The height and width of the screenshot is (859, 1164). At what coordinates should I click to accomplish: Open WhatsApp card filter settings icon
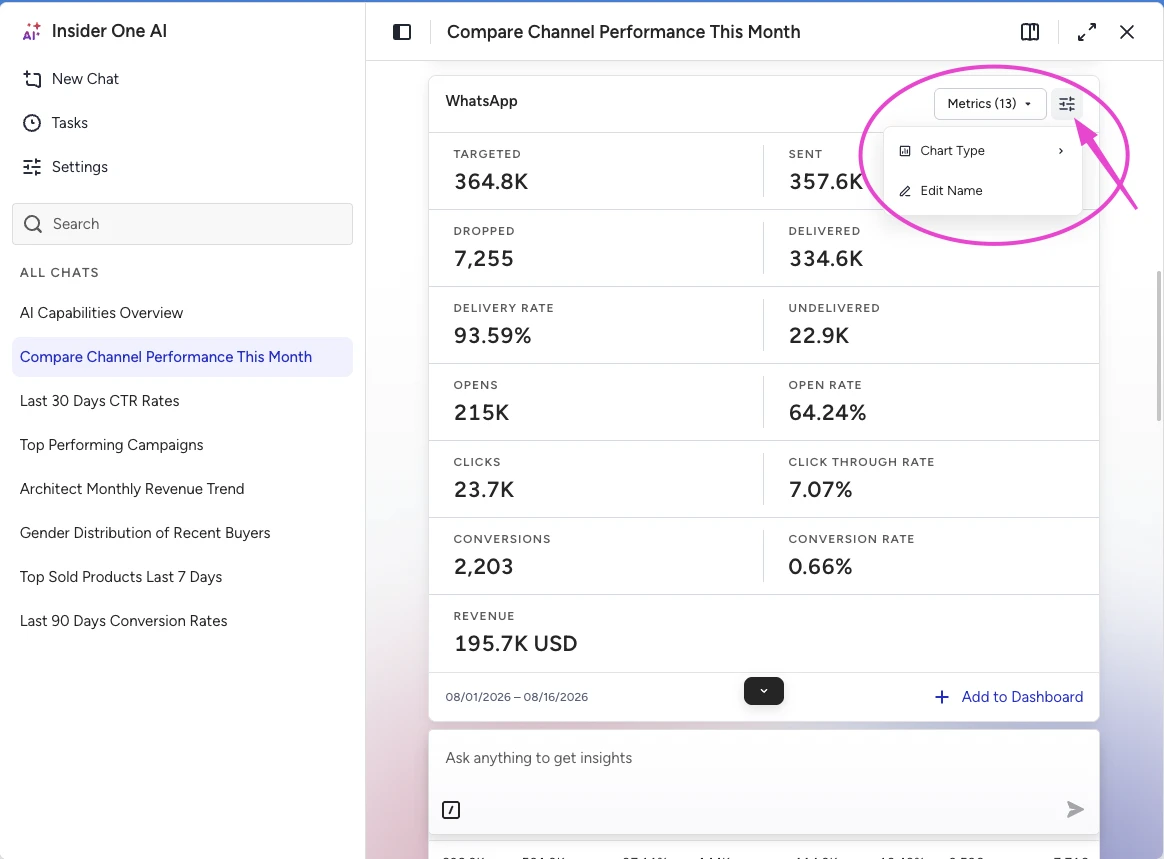(1067, 104)
